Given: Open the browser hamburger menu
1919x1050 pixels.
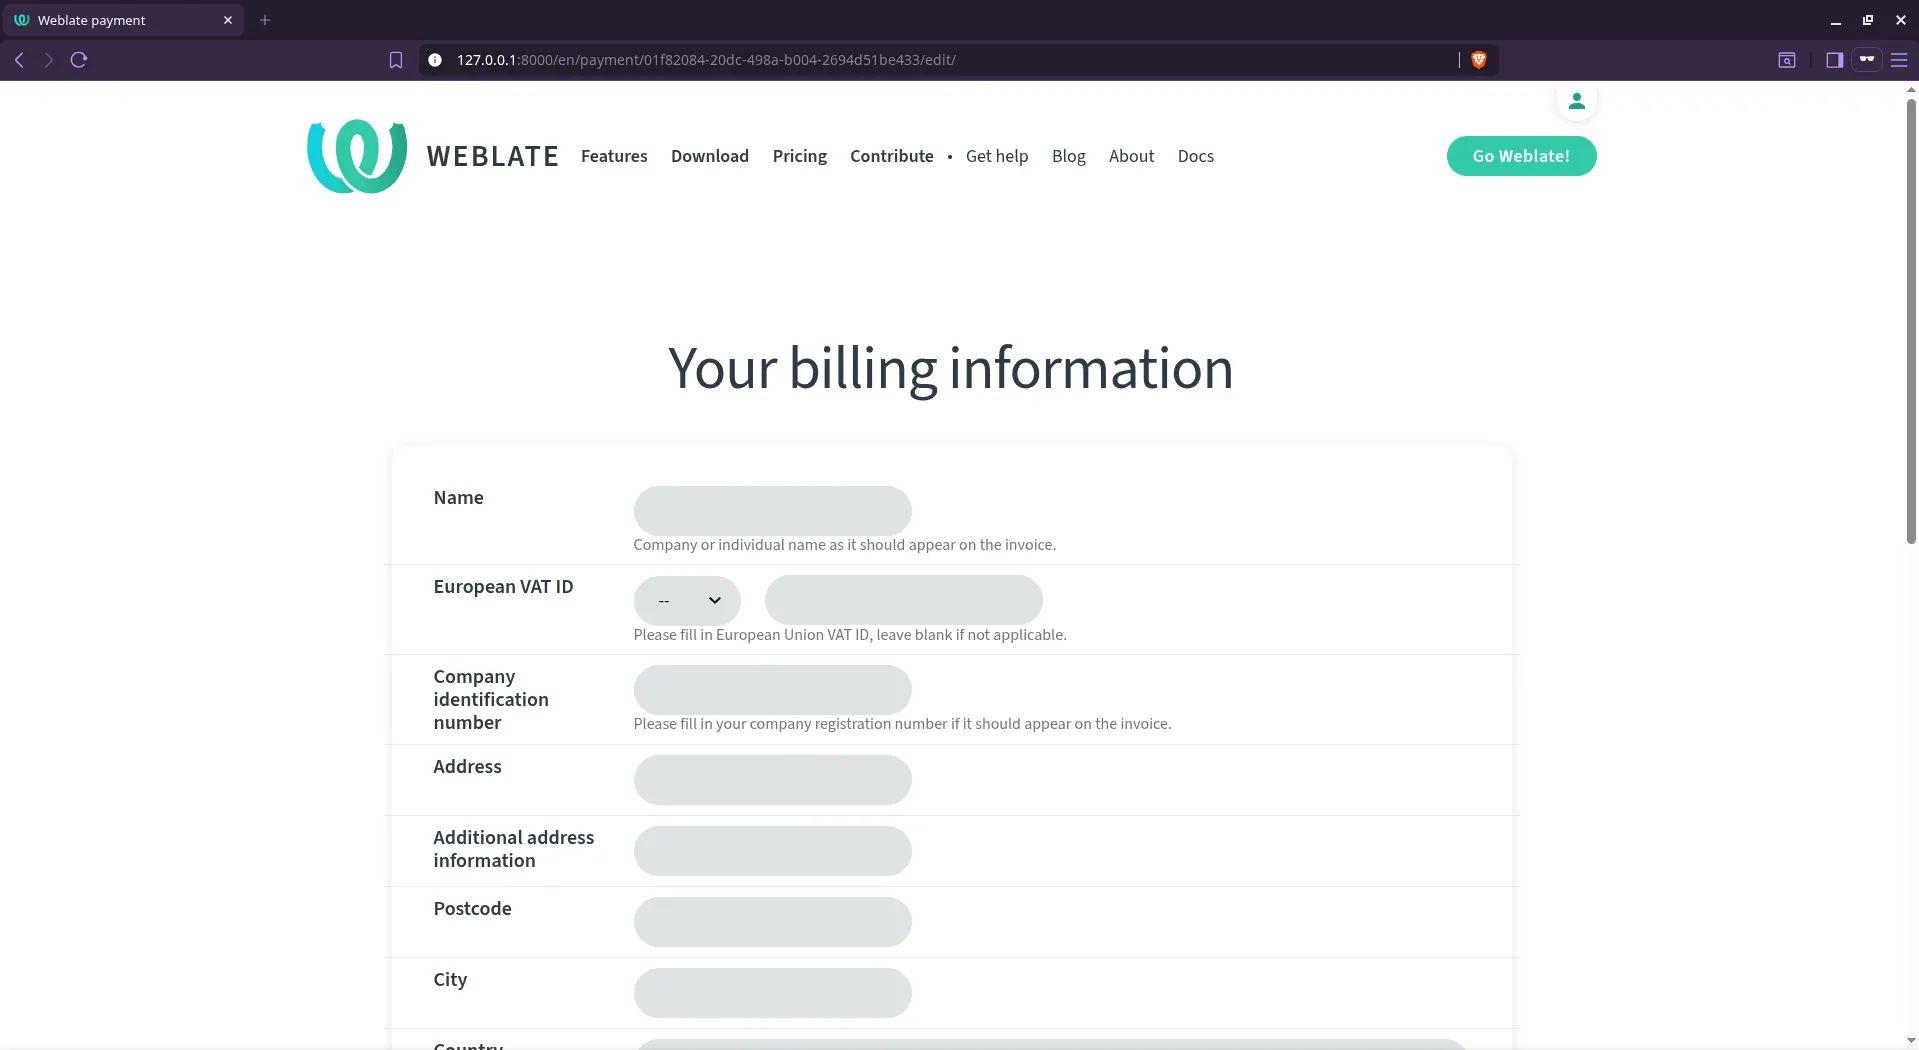Looking at the screenshot, I should click(1899, 60).
